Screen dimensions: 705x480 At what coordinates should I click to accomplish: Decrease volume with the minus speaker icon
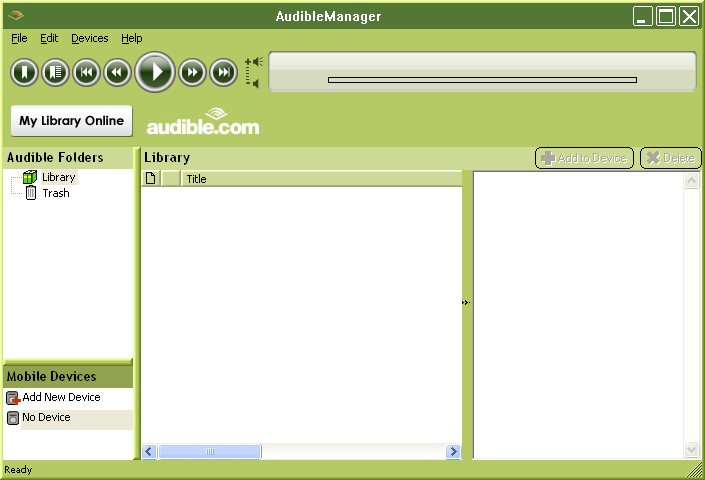(x=253, y=84)
